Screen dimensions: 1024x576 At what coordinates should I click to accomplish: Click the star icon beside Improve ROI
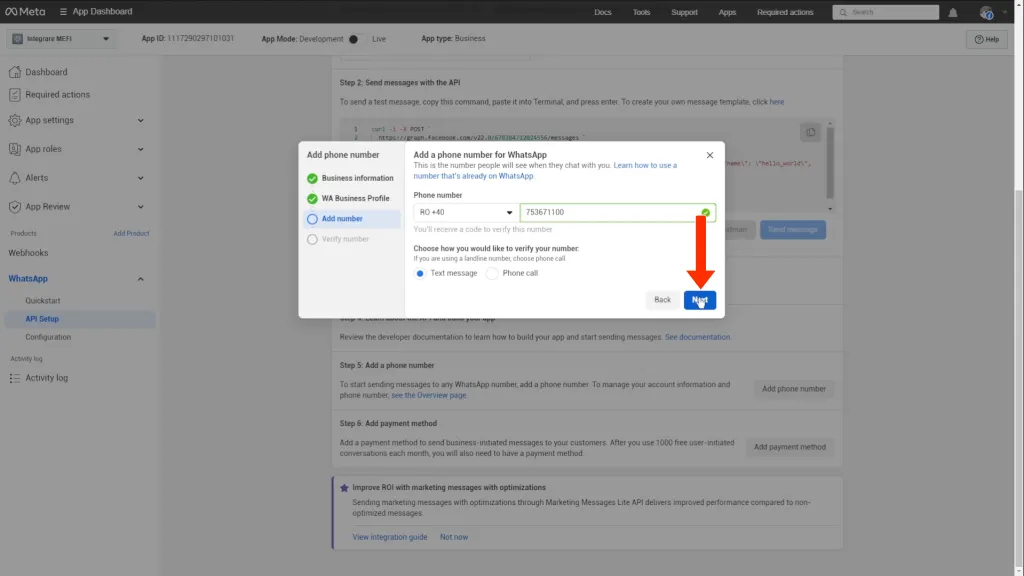pyautogui.click(x=344, y=488)
